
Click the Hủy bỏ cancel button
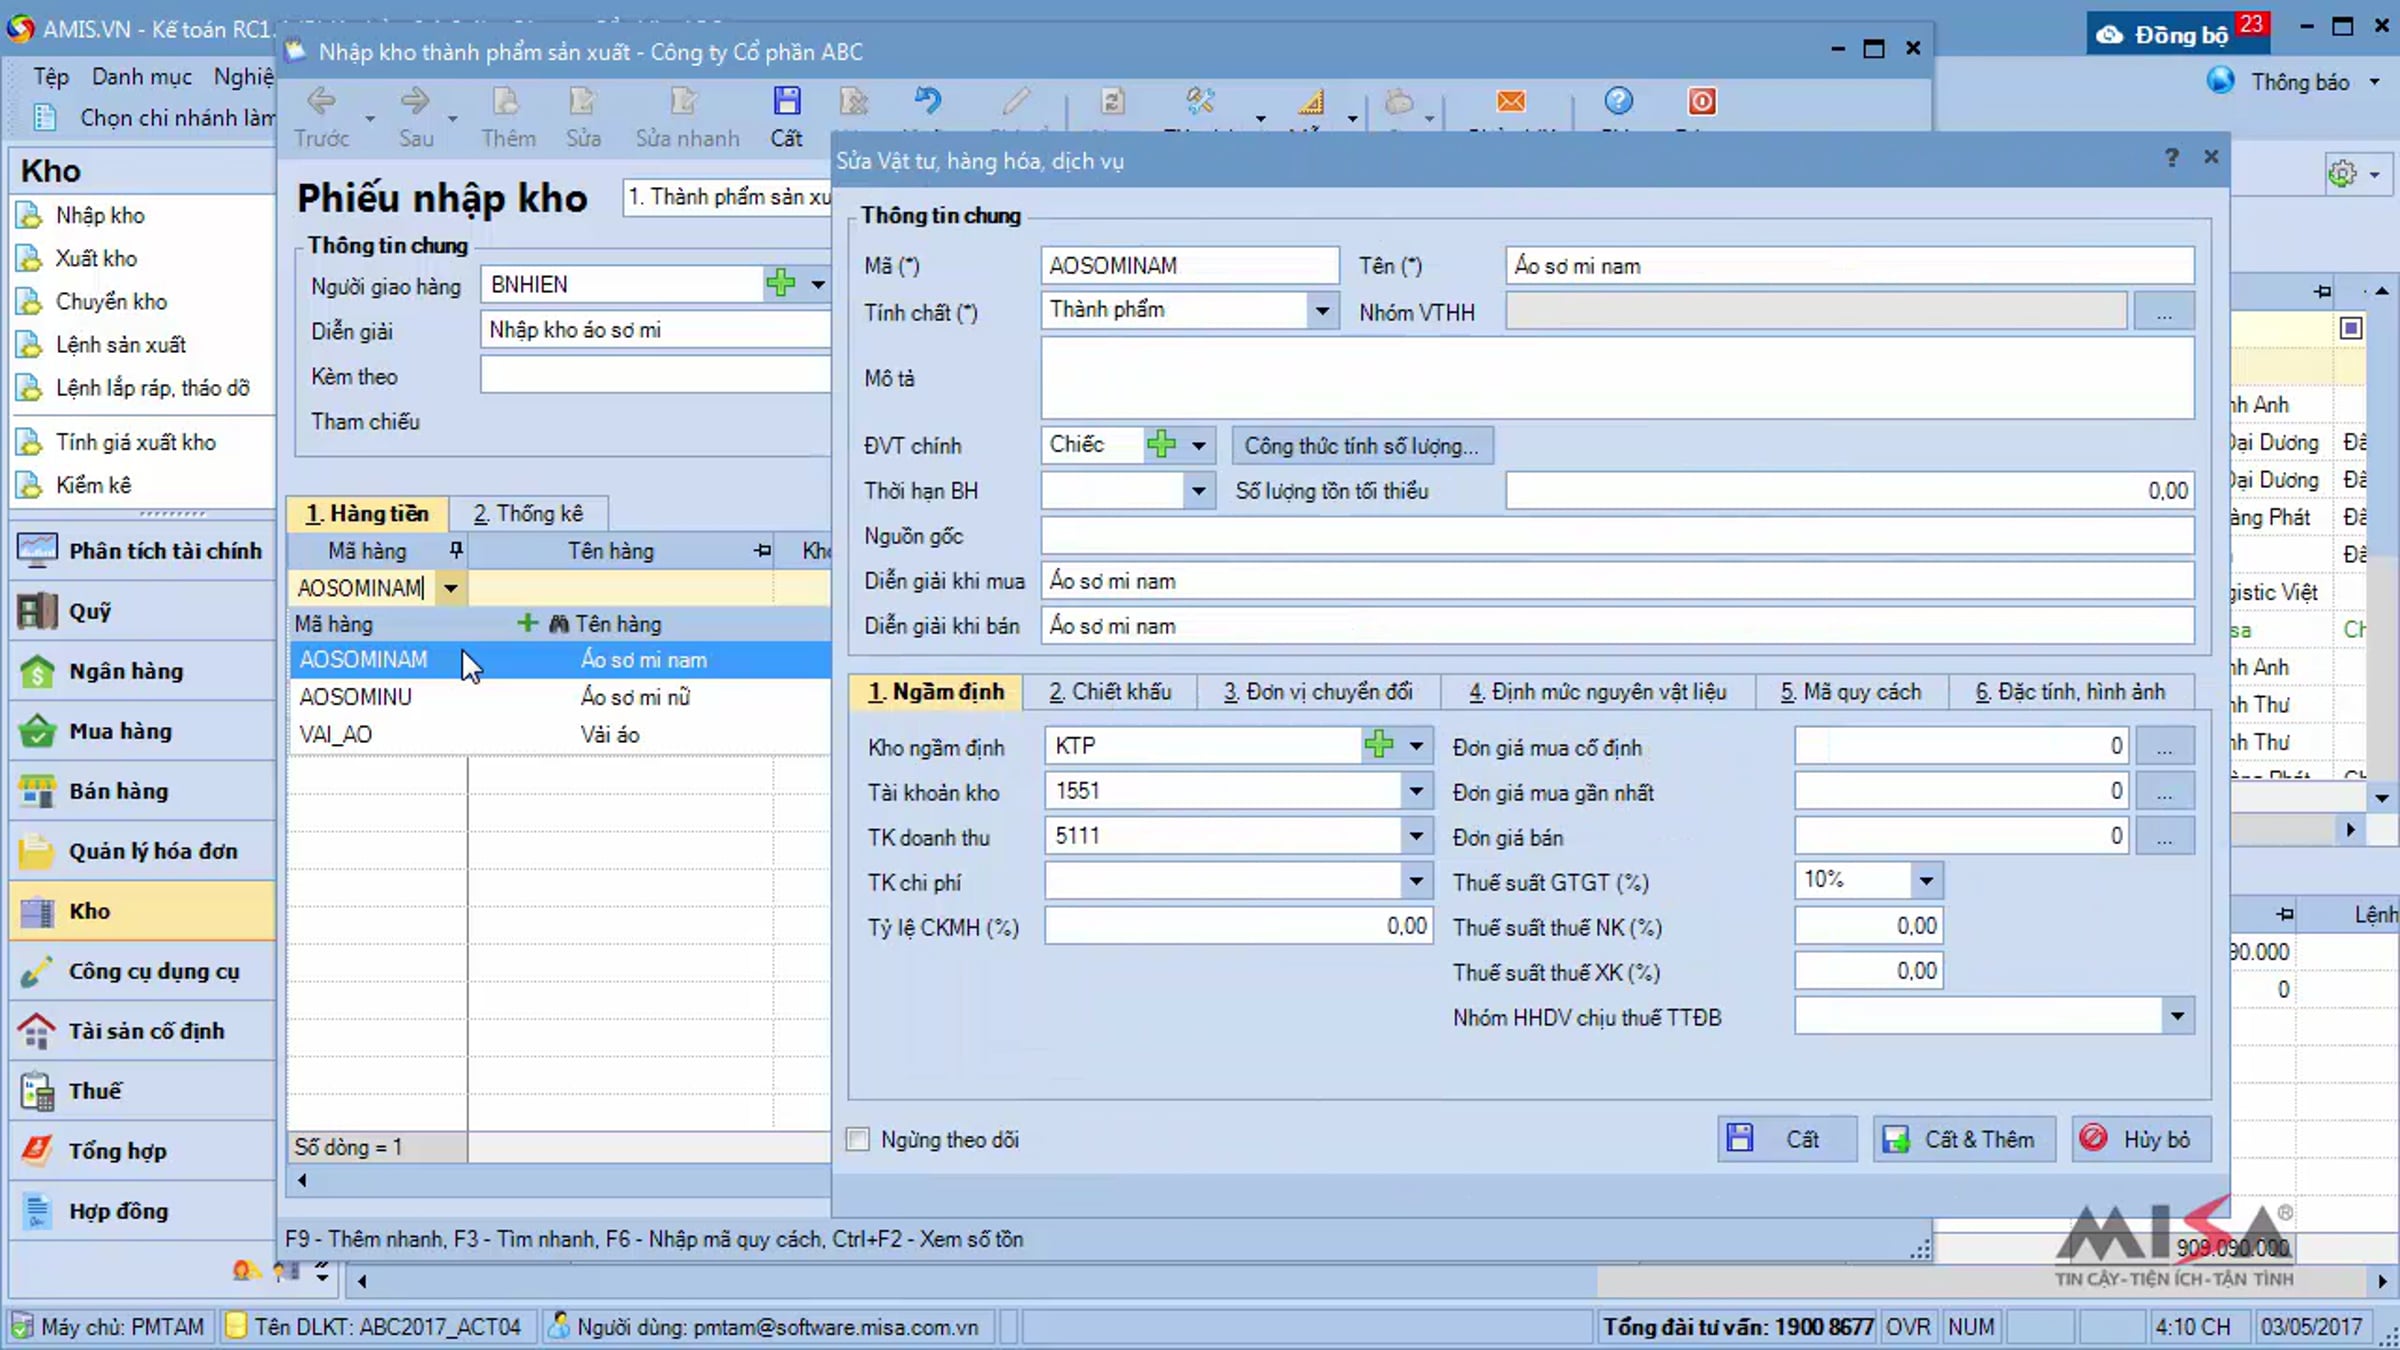coord(2141,1139)
